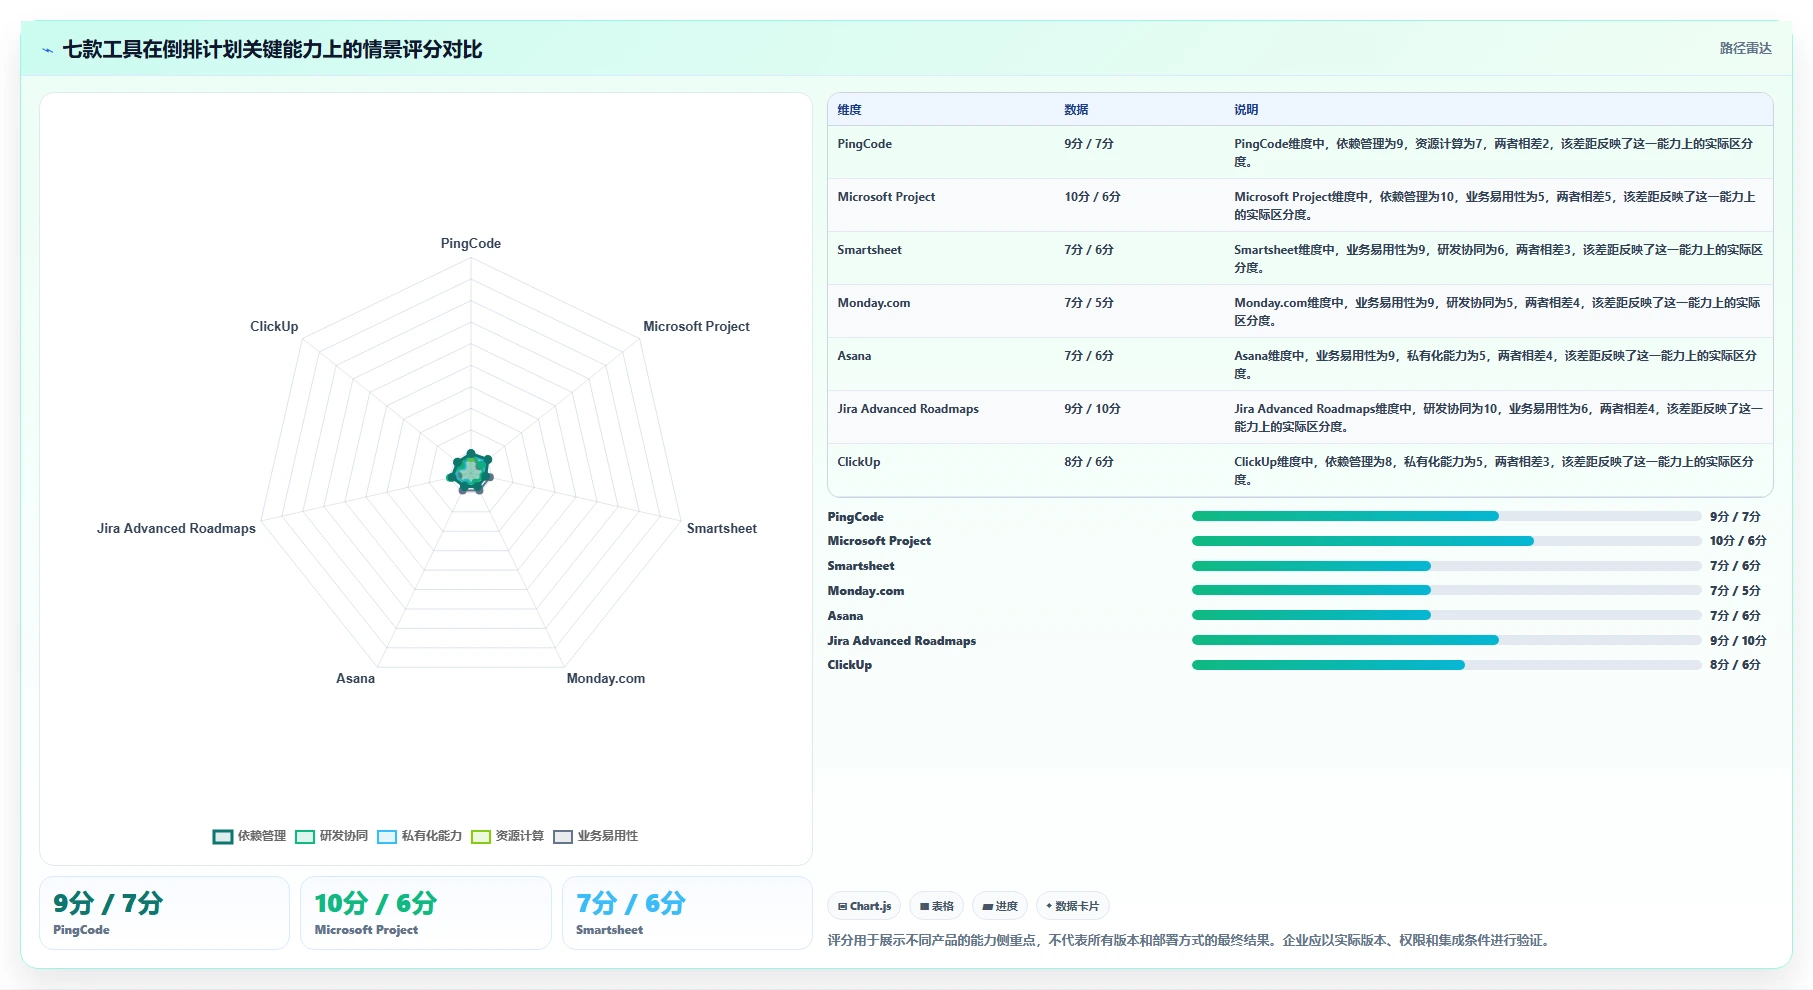This screenshot has width=1813, height=990.
Task: Click the data points at the radar center
Action: coord(470,472)
